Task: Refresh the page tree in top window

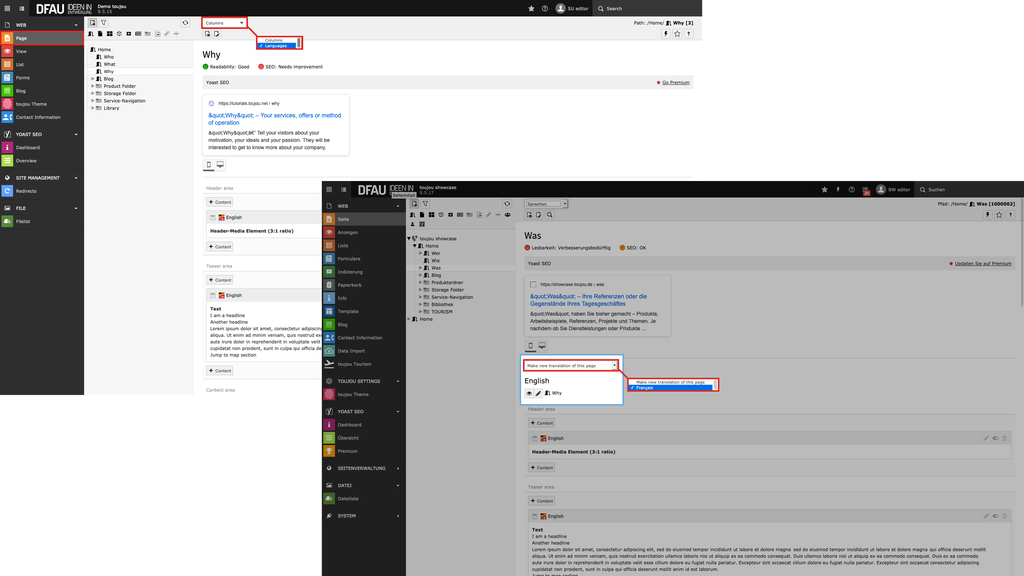Action: 185,22
